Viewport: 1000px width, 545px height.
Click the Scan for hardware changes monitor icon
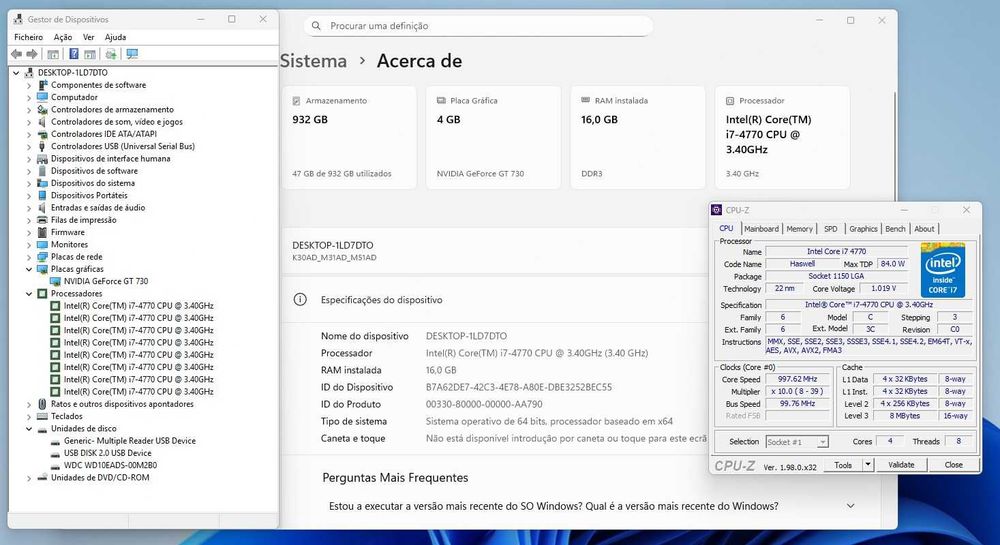[132, 54]
